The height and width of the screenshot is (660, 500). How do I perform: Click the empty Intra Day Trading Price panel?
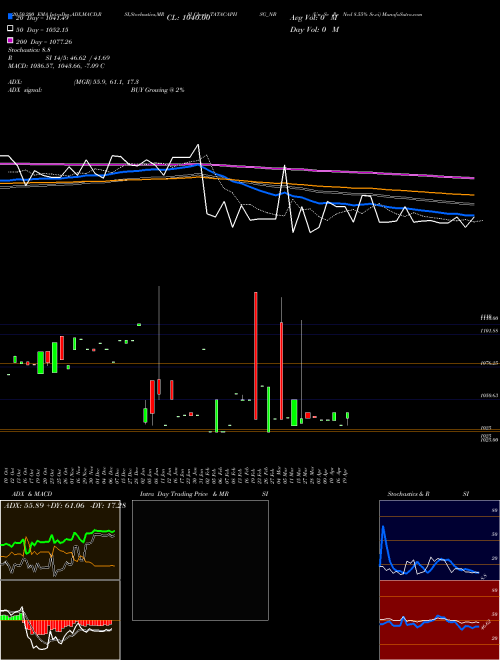[200, 560]
